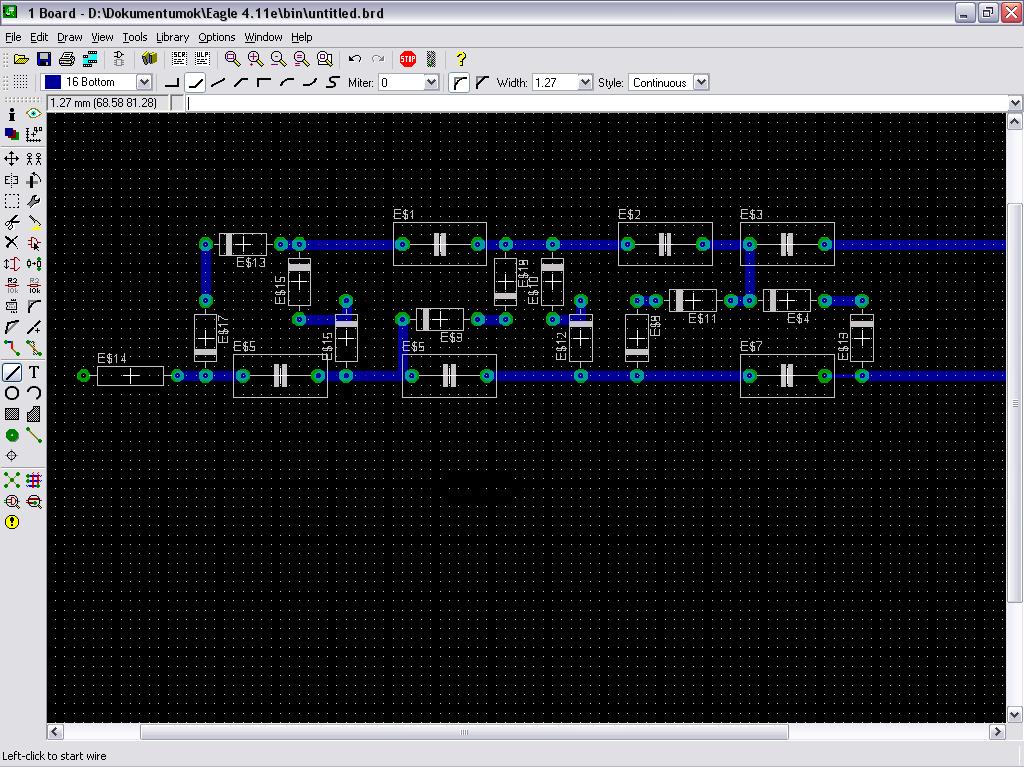
Task: Select a zoom area with the window magnifier
Action: point(325,59)
